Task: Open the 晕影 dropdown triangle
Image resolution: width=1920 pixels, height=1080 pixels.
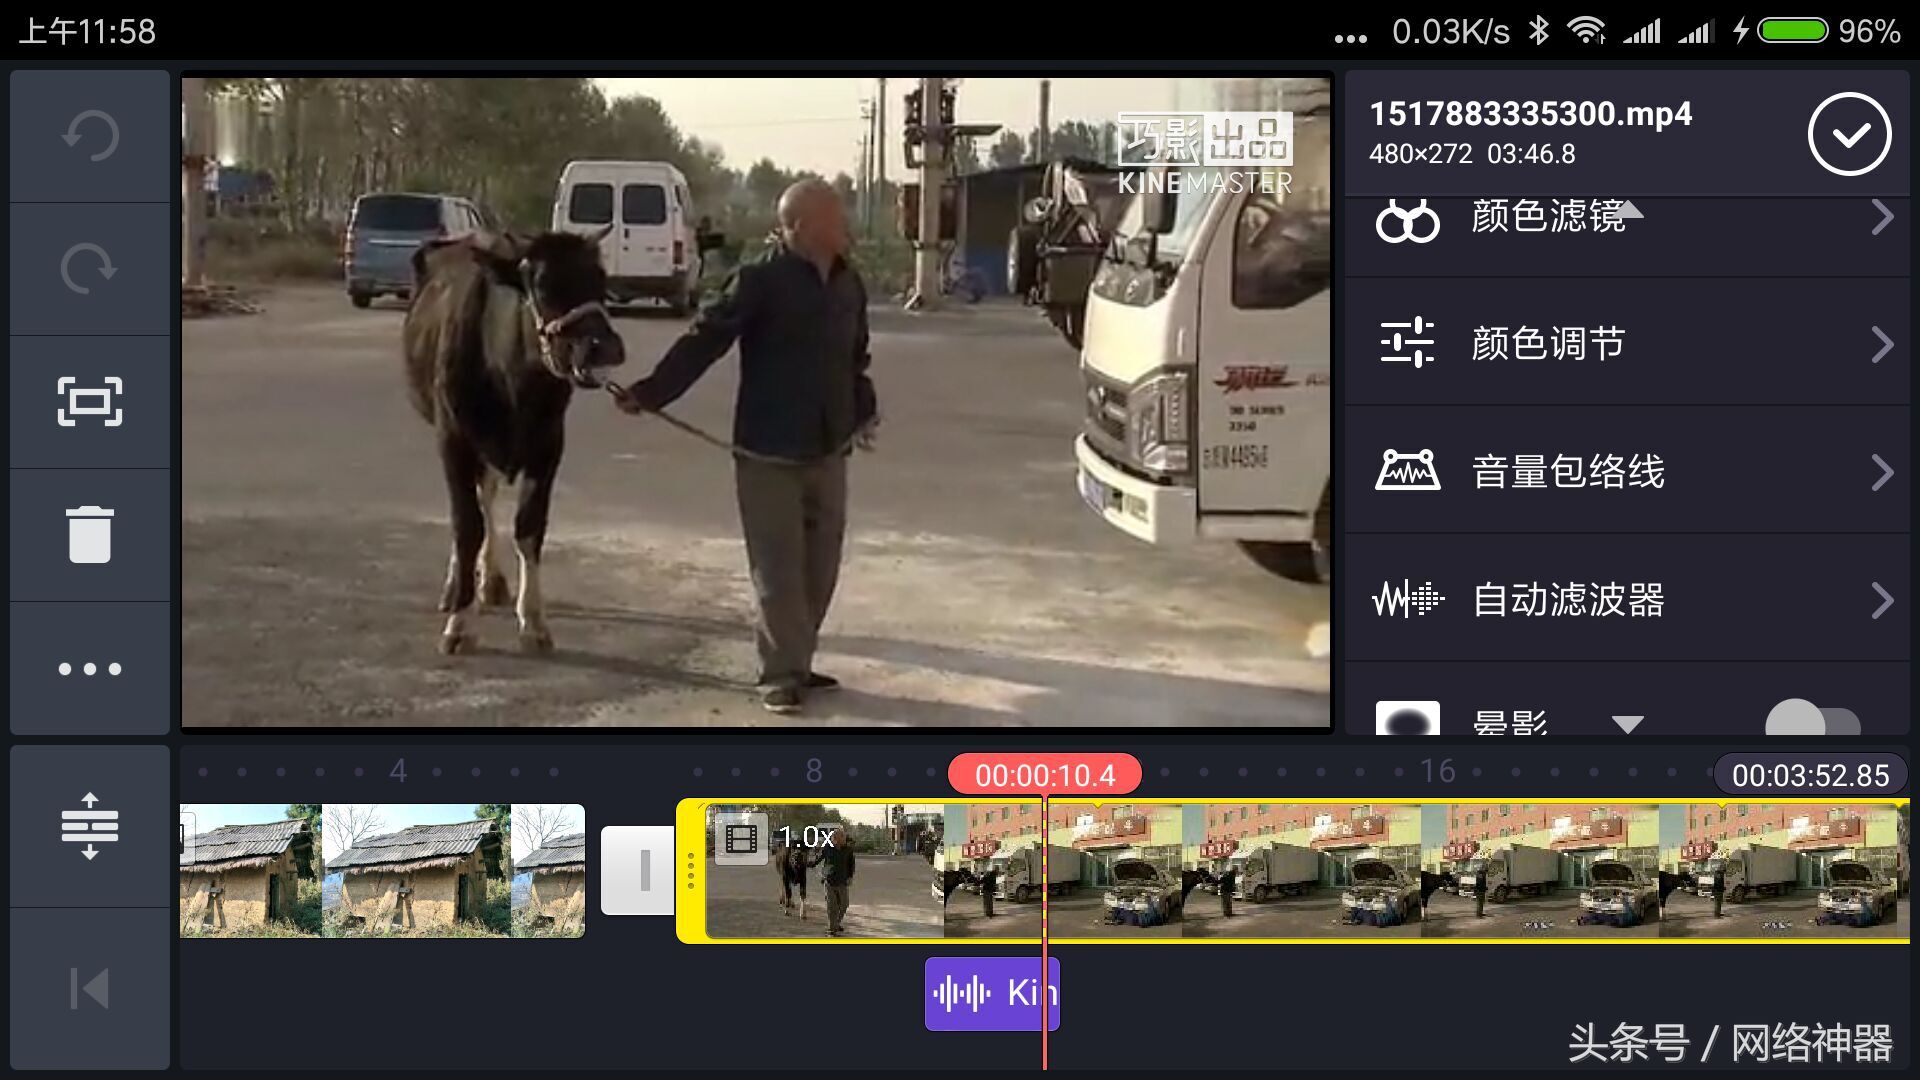Action: click(1630, 722)
